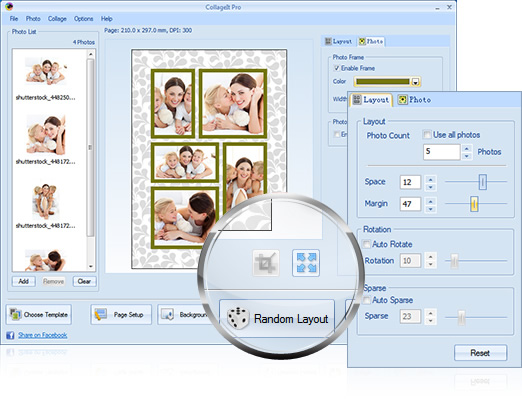Viewport: 522px width, 399px height.
Task: Open Share on Facebook link
Action: (x=43, y=335)
